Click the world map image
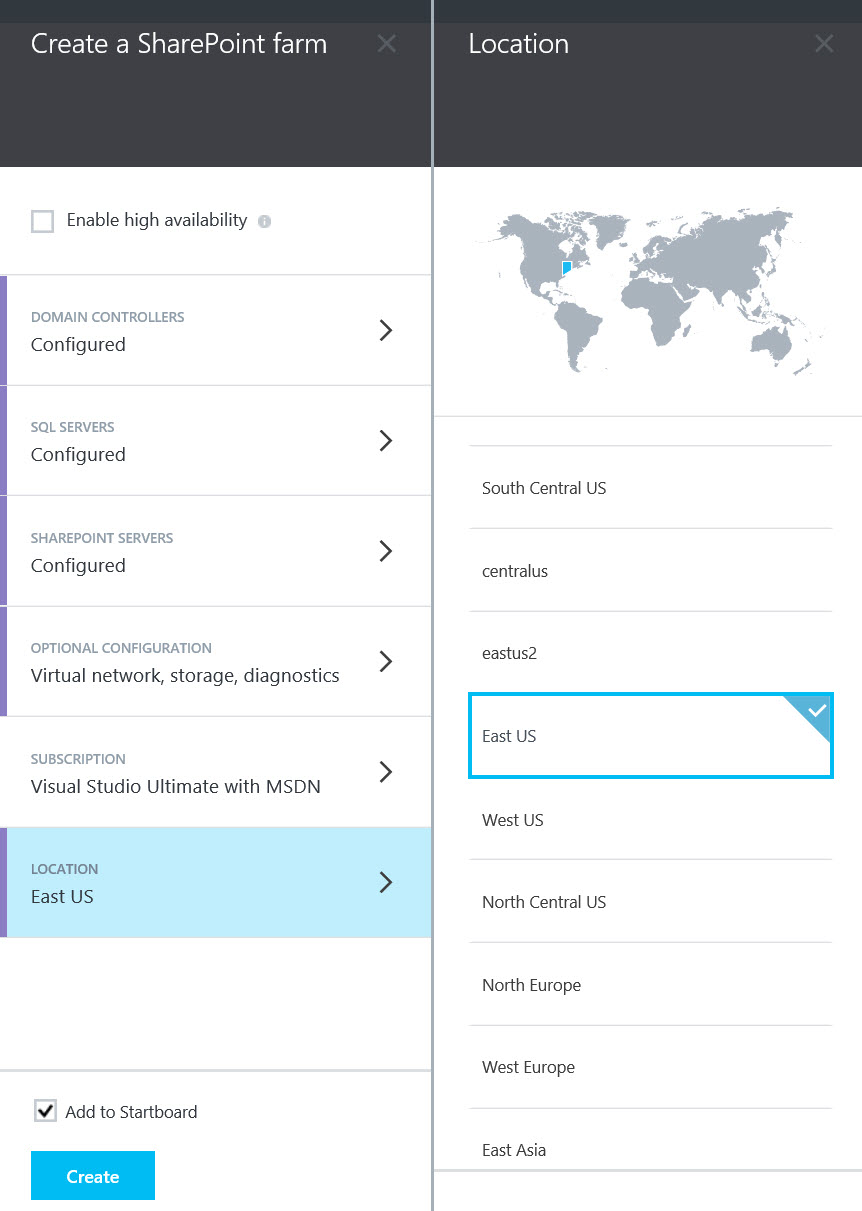This screenshot has height=1211, width=862. pyautogui.click(x=650, y=290)
